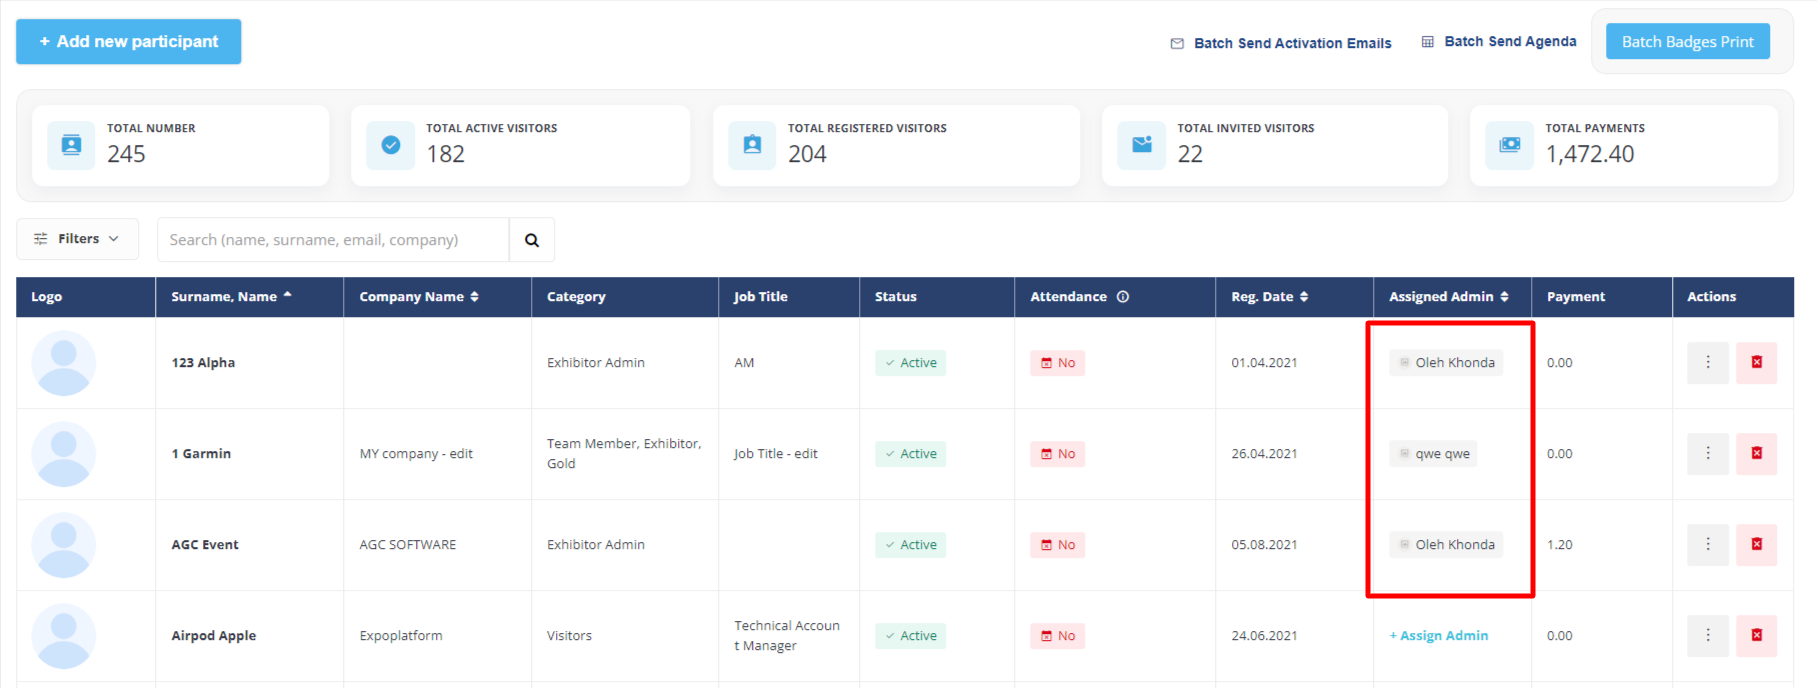Viewport: 1817px width, 688px height.
Task: Open three-dot actions menu for Airpod Apple
Action: pos(1707,636)
